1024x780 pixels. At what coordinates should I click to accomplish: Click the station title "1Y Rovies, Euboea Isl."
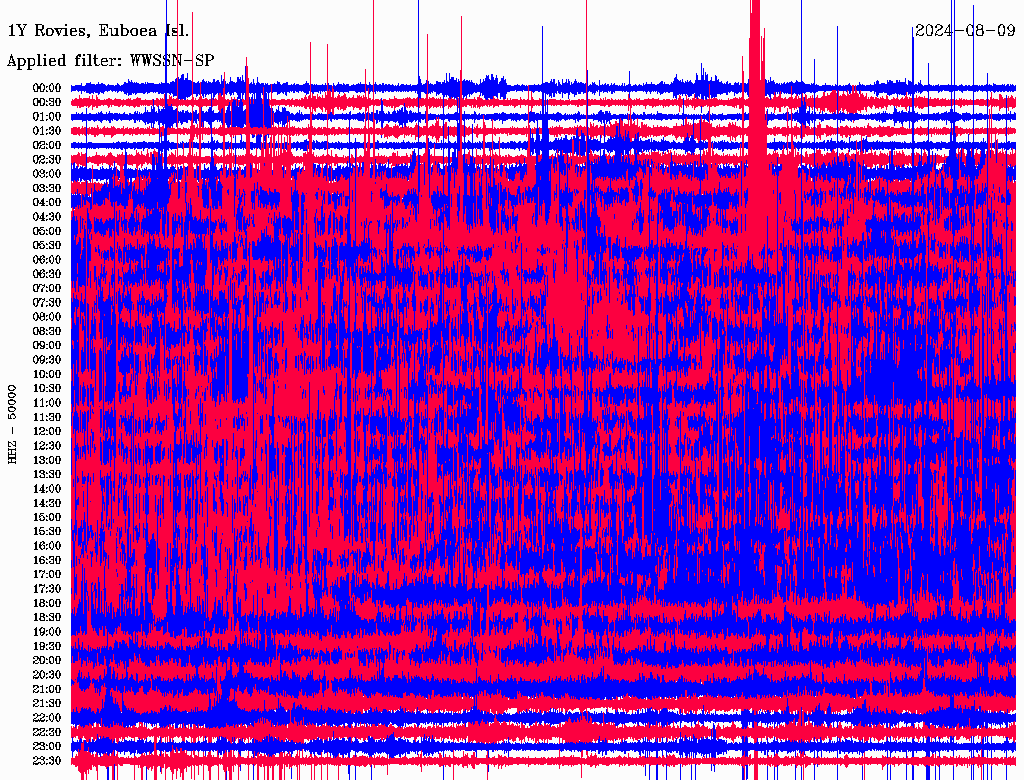tap(98, 30)
